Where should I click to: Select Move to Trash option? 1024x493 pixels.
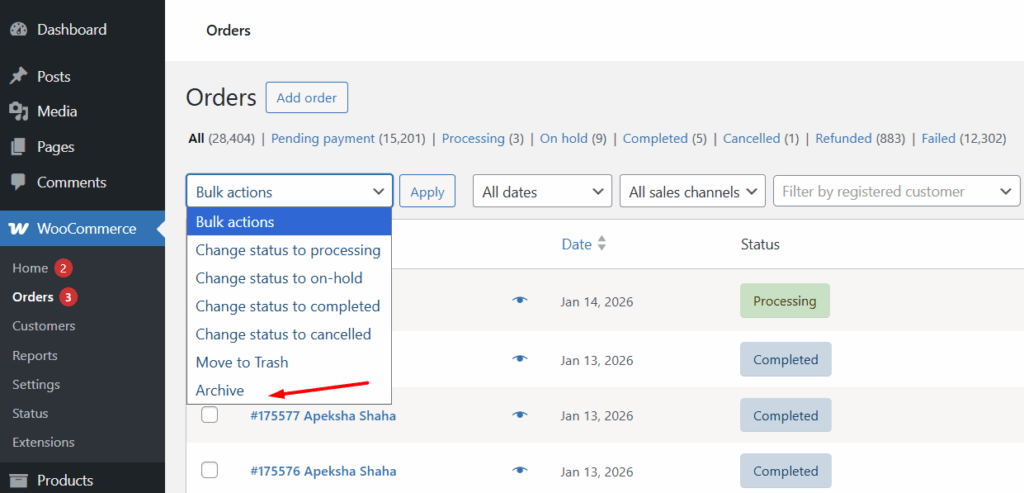click(x=242, y=363)
